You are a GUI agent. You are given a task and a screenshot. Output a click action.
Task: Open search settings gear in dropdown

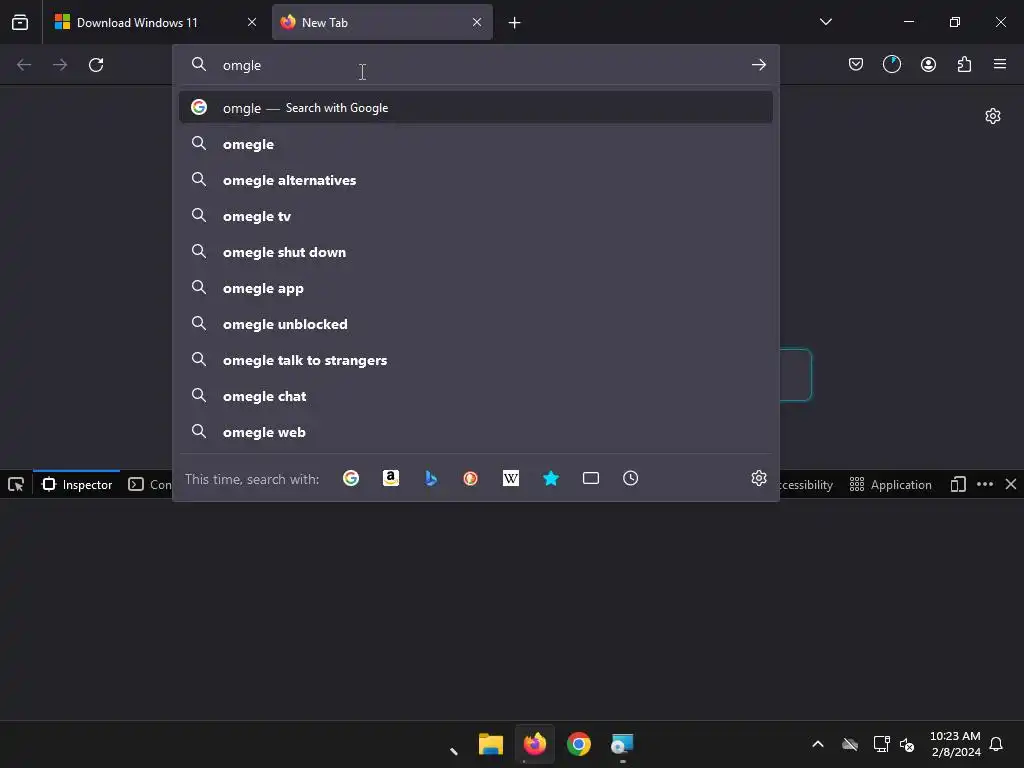[758, 478]
